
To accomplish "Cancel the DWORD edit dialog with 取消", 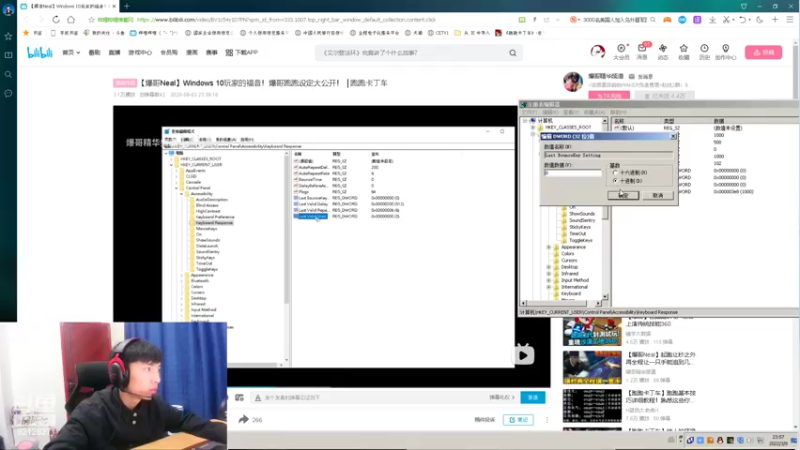I will [x=658, y=195].
